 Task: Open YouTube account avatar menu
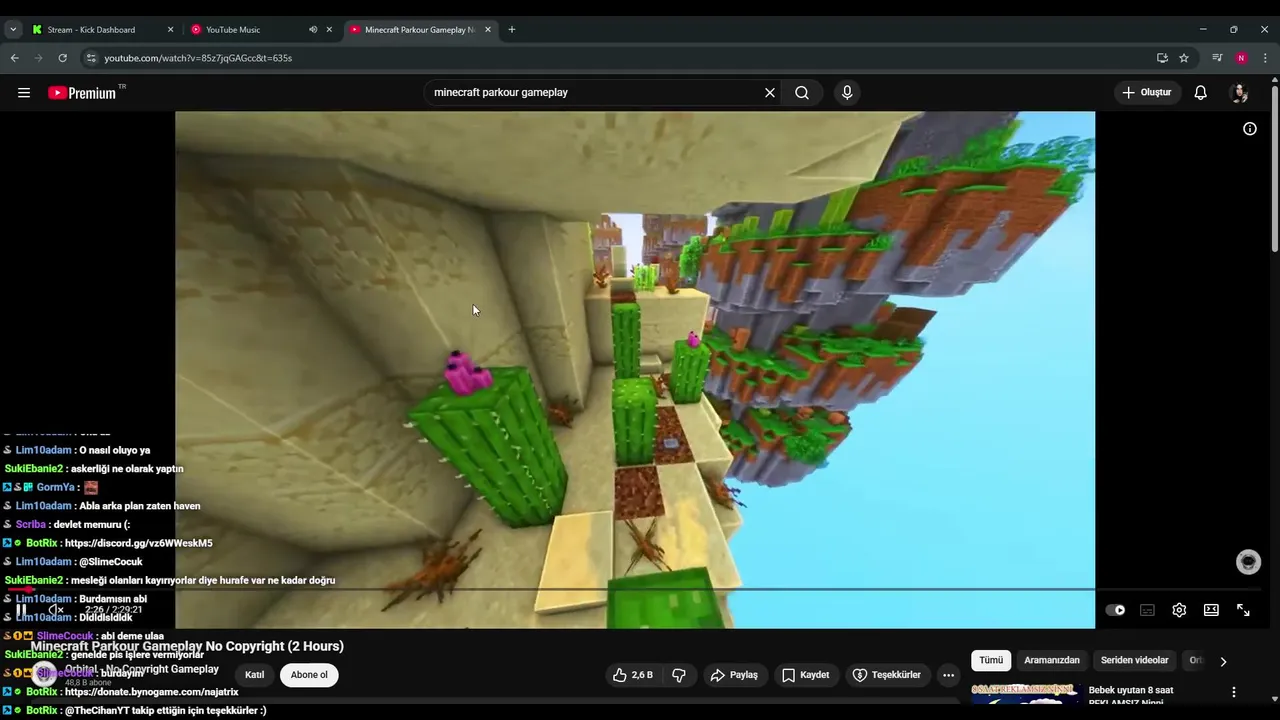point(1240,93)
